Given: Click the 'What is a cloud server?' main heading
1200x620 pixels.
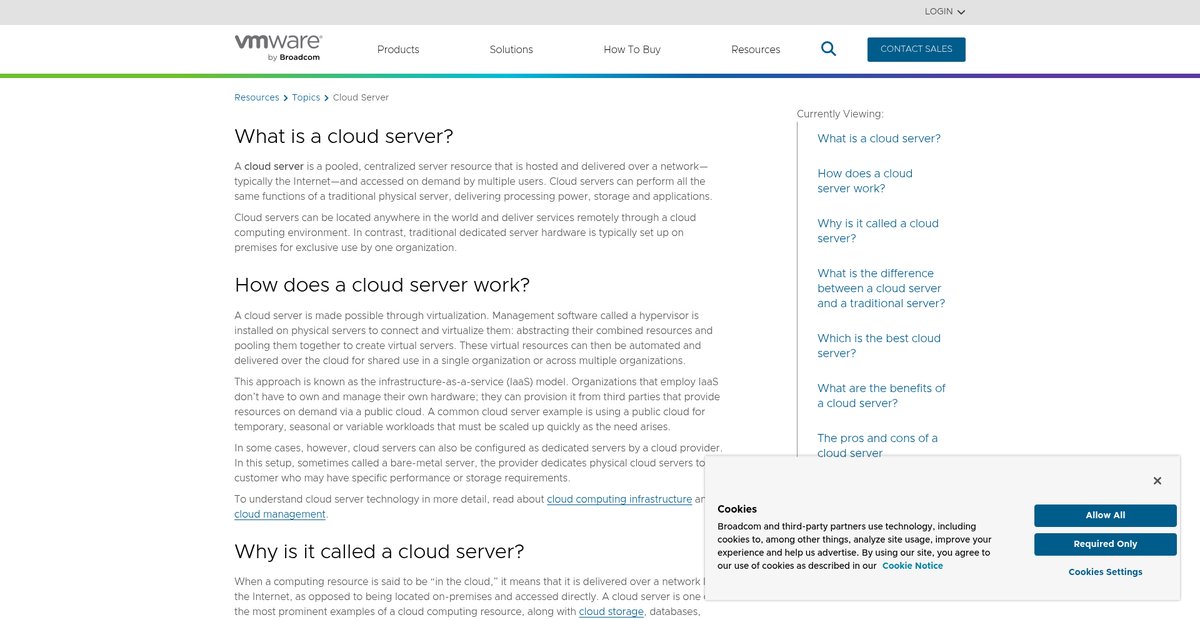Looking at the screenshot, I should point(344,136).
